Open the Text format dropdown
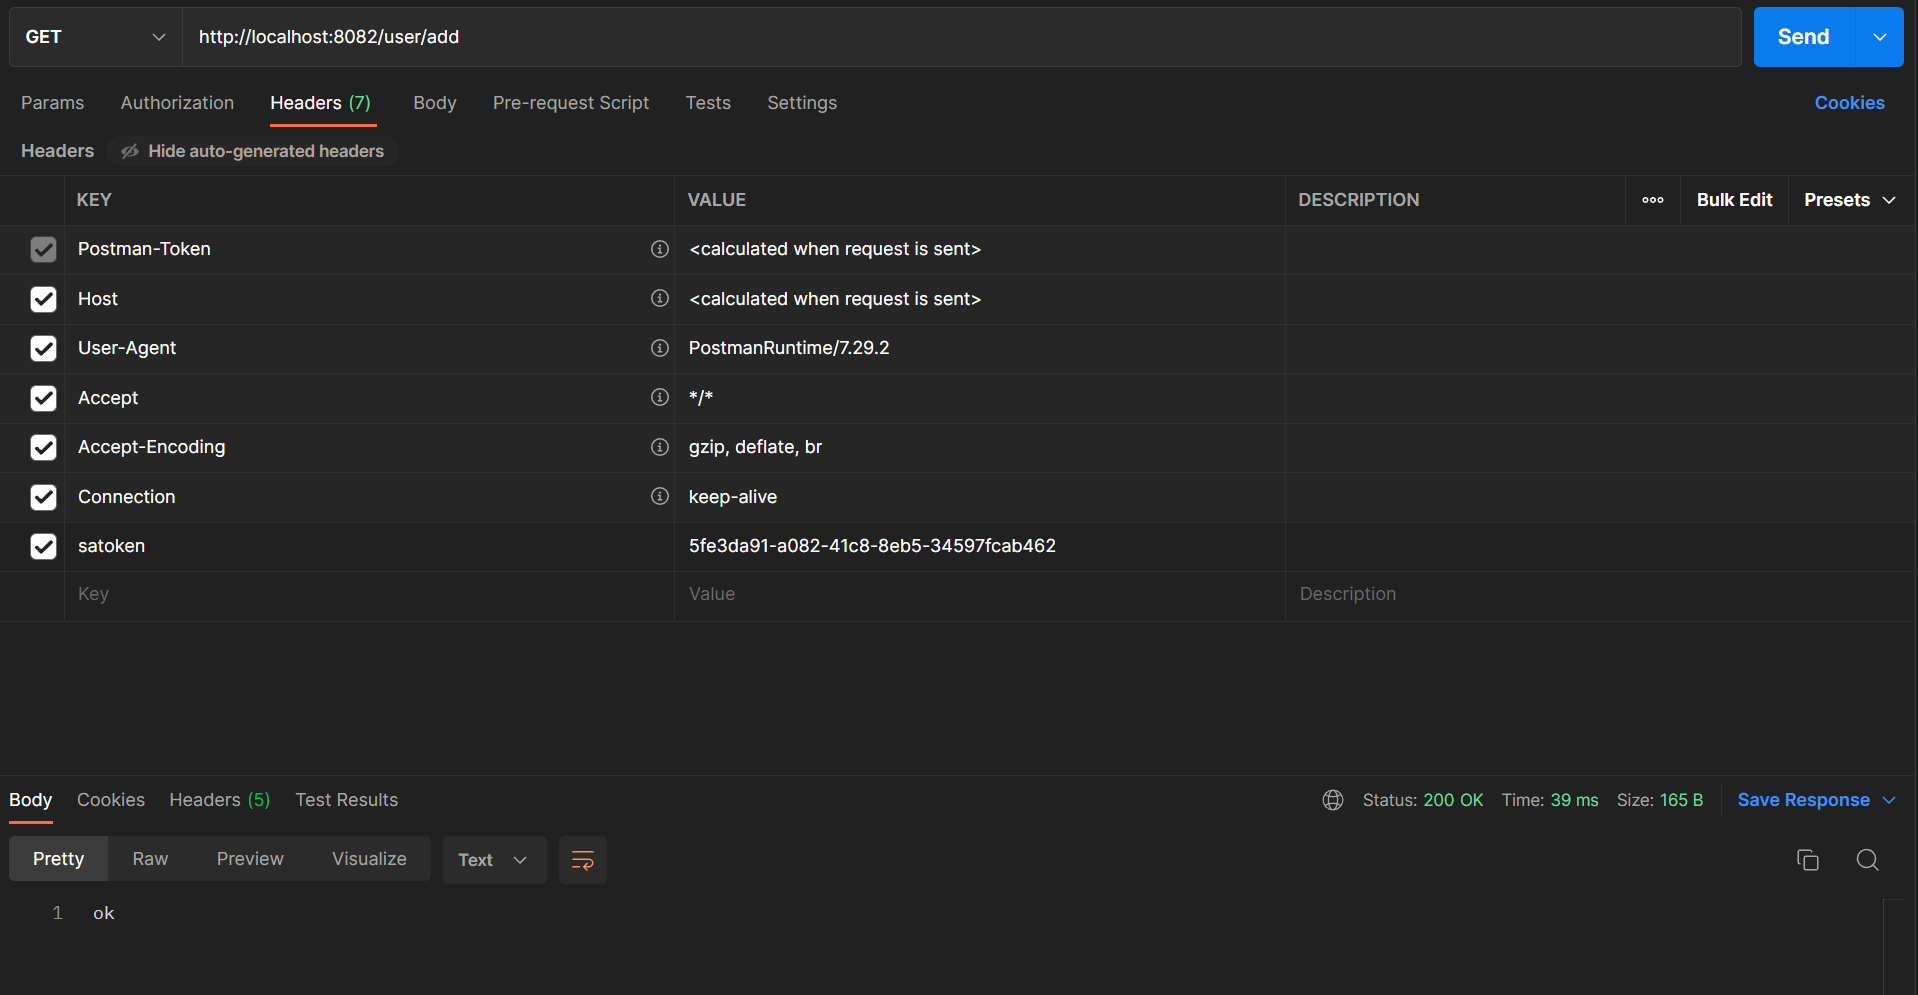This screenshot has height=995, width=1918. 493,860
